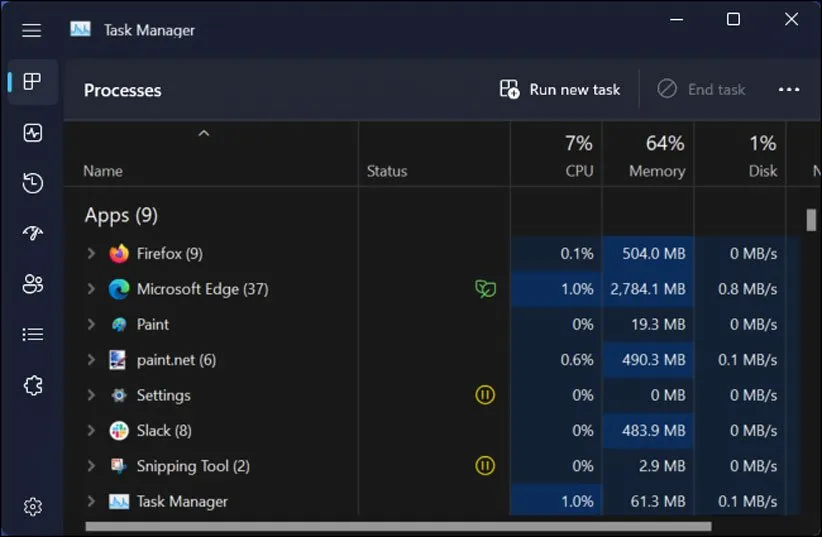Open App history from sidebar
822x537 pixels.
[32, 183]
